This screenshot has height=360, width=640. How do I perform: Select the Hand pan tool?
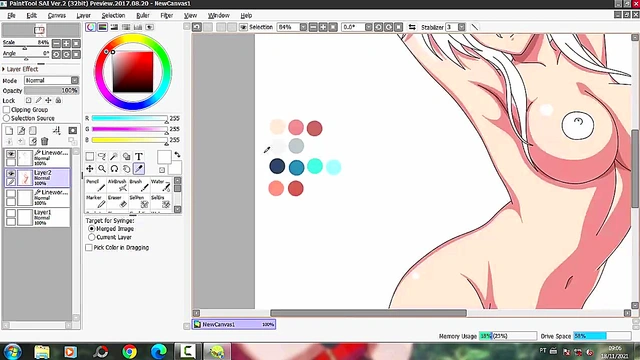coord(127,169)
